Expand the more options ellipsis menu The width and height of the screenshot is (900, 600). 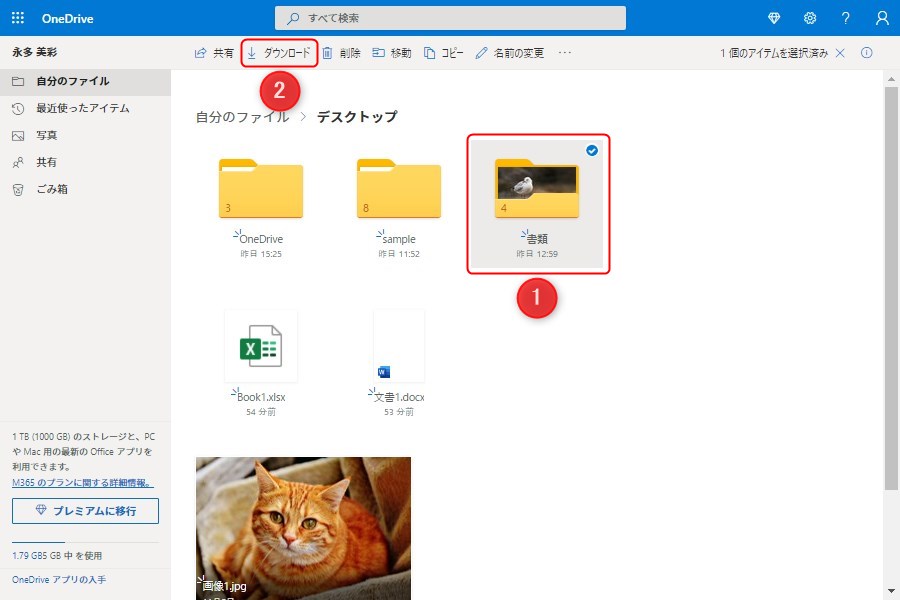565,53
